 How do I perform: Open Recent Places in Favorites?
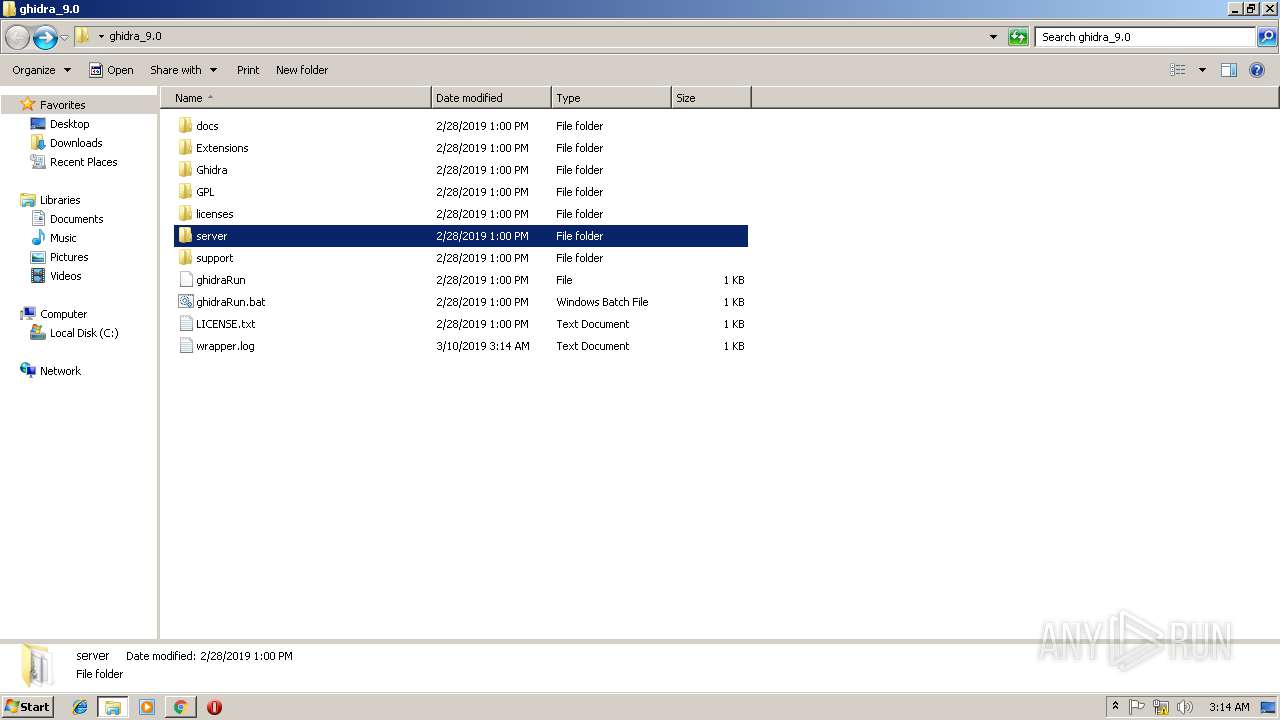83,162
